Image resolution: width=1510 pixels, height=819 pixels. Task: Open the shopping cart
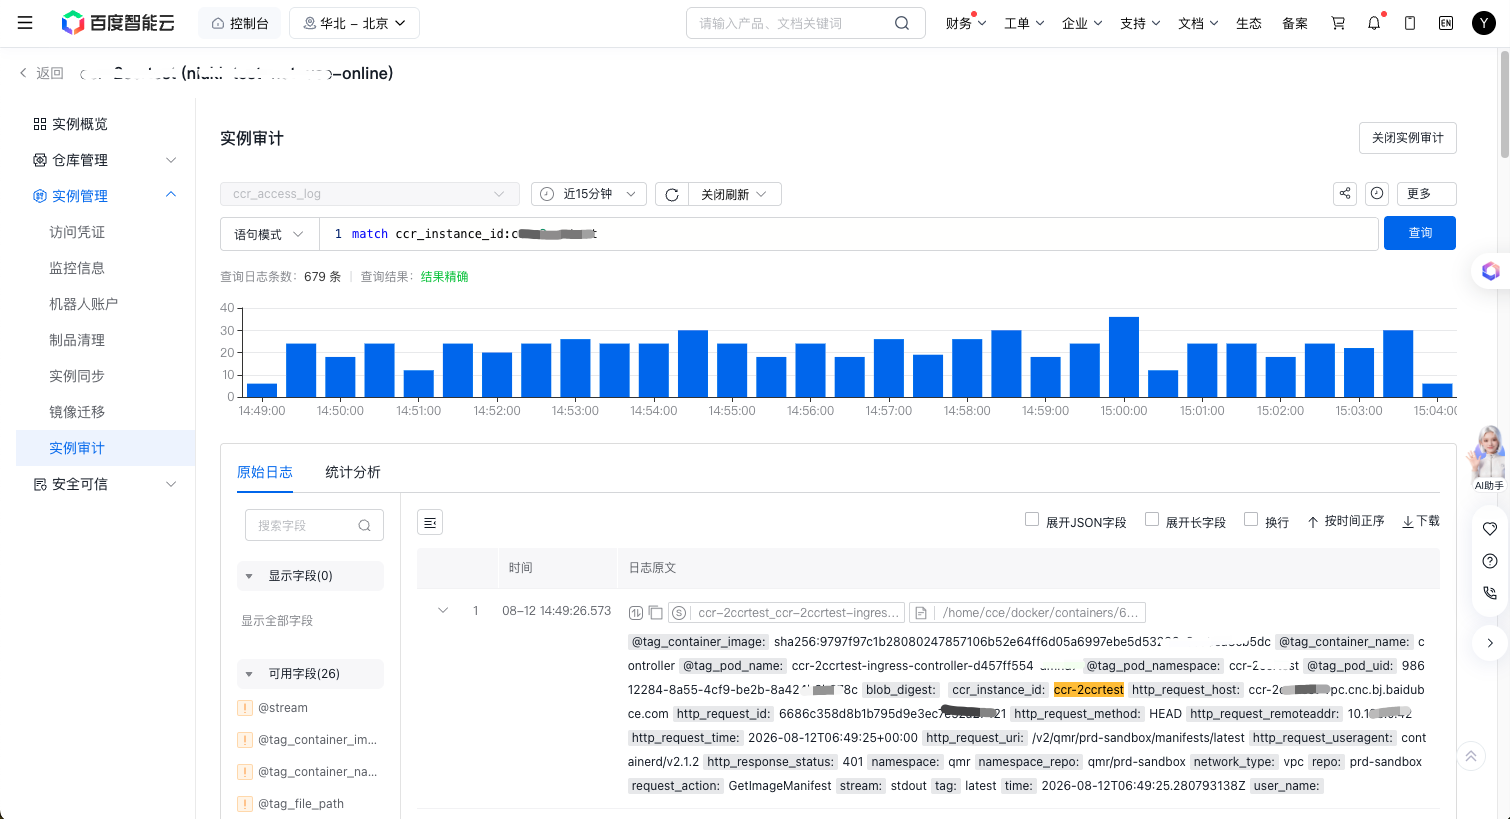point(1338,23)
